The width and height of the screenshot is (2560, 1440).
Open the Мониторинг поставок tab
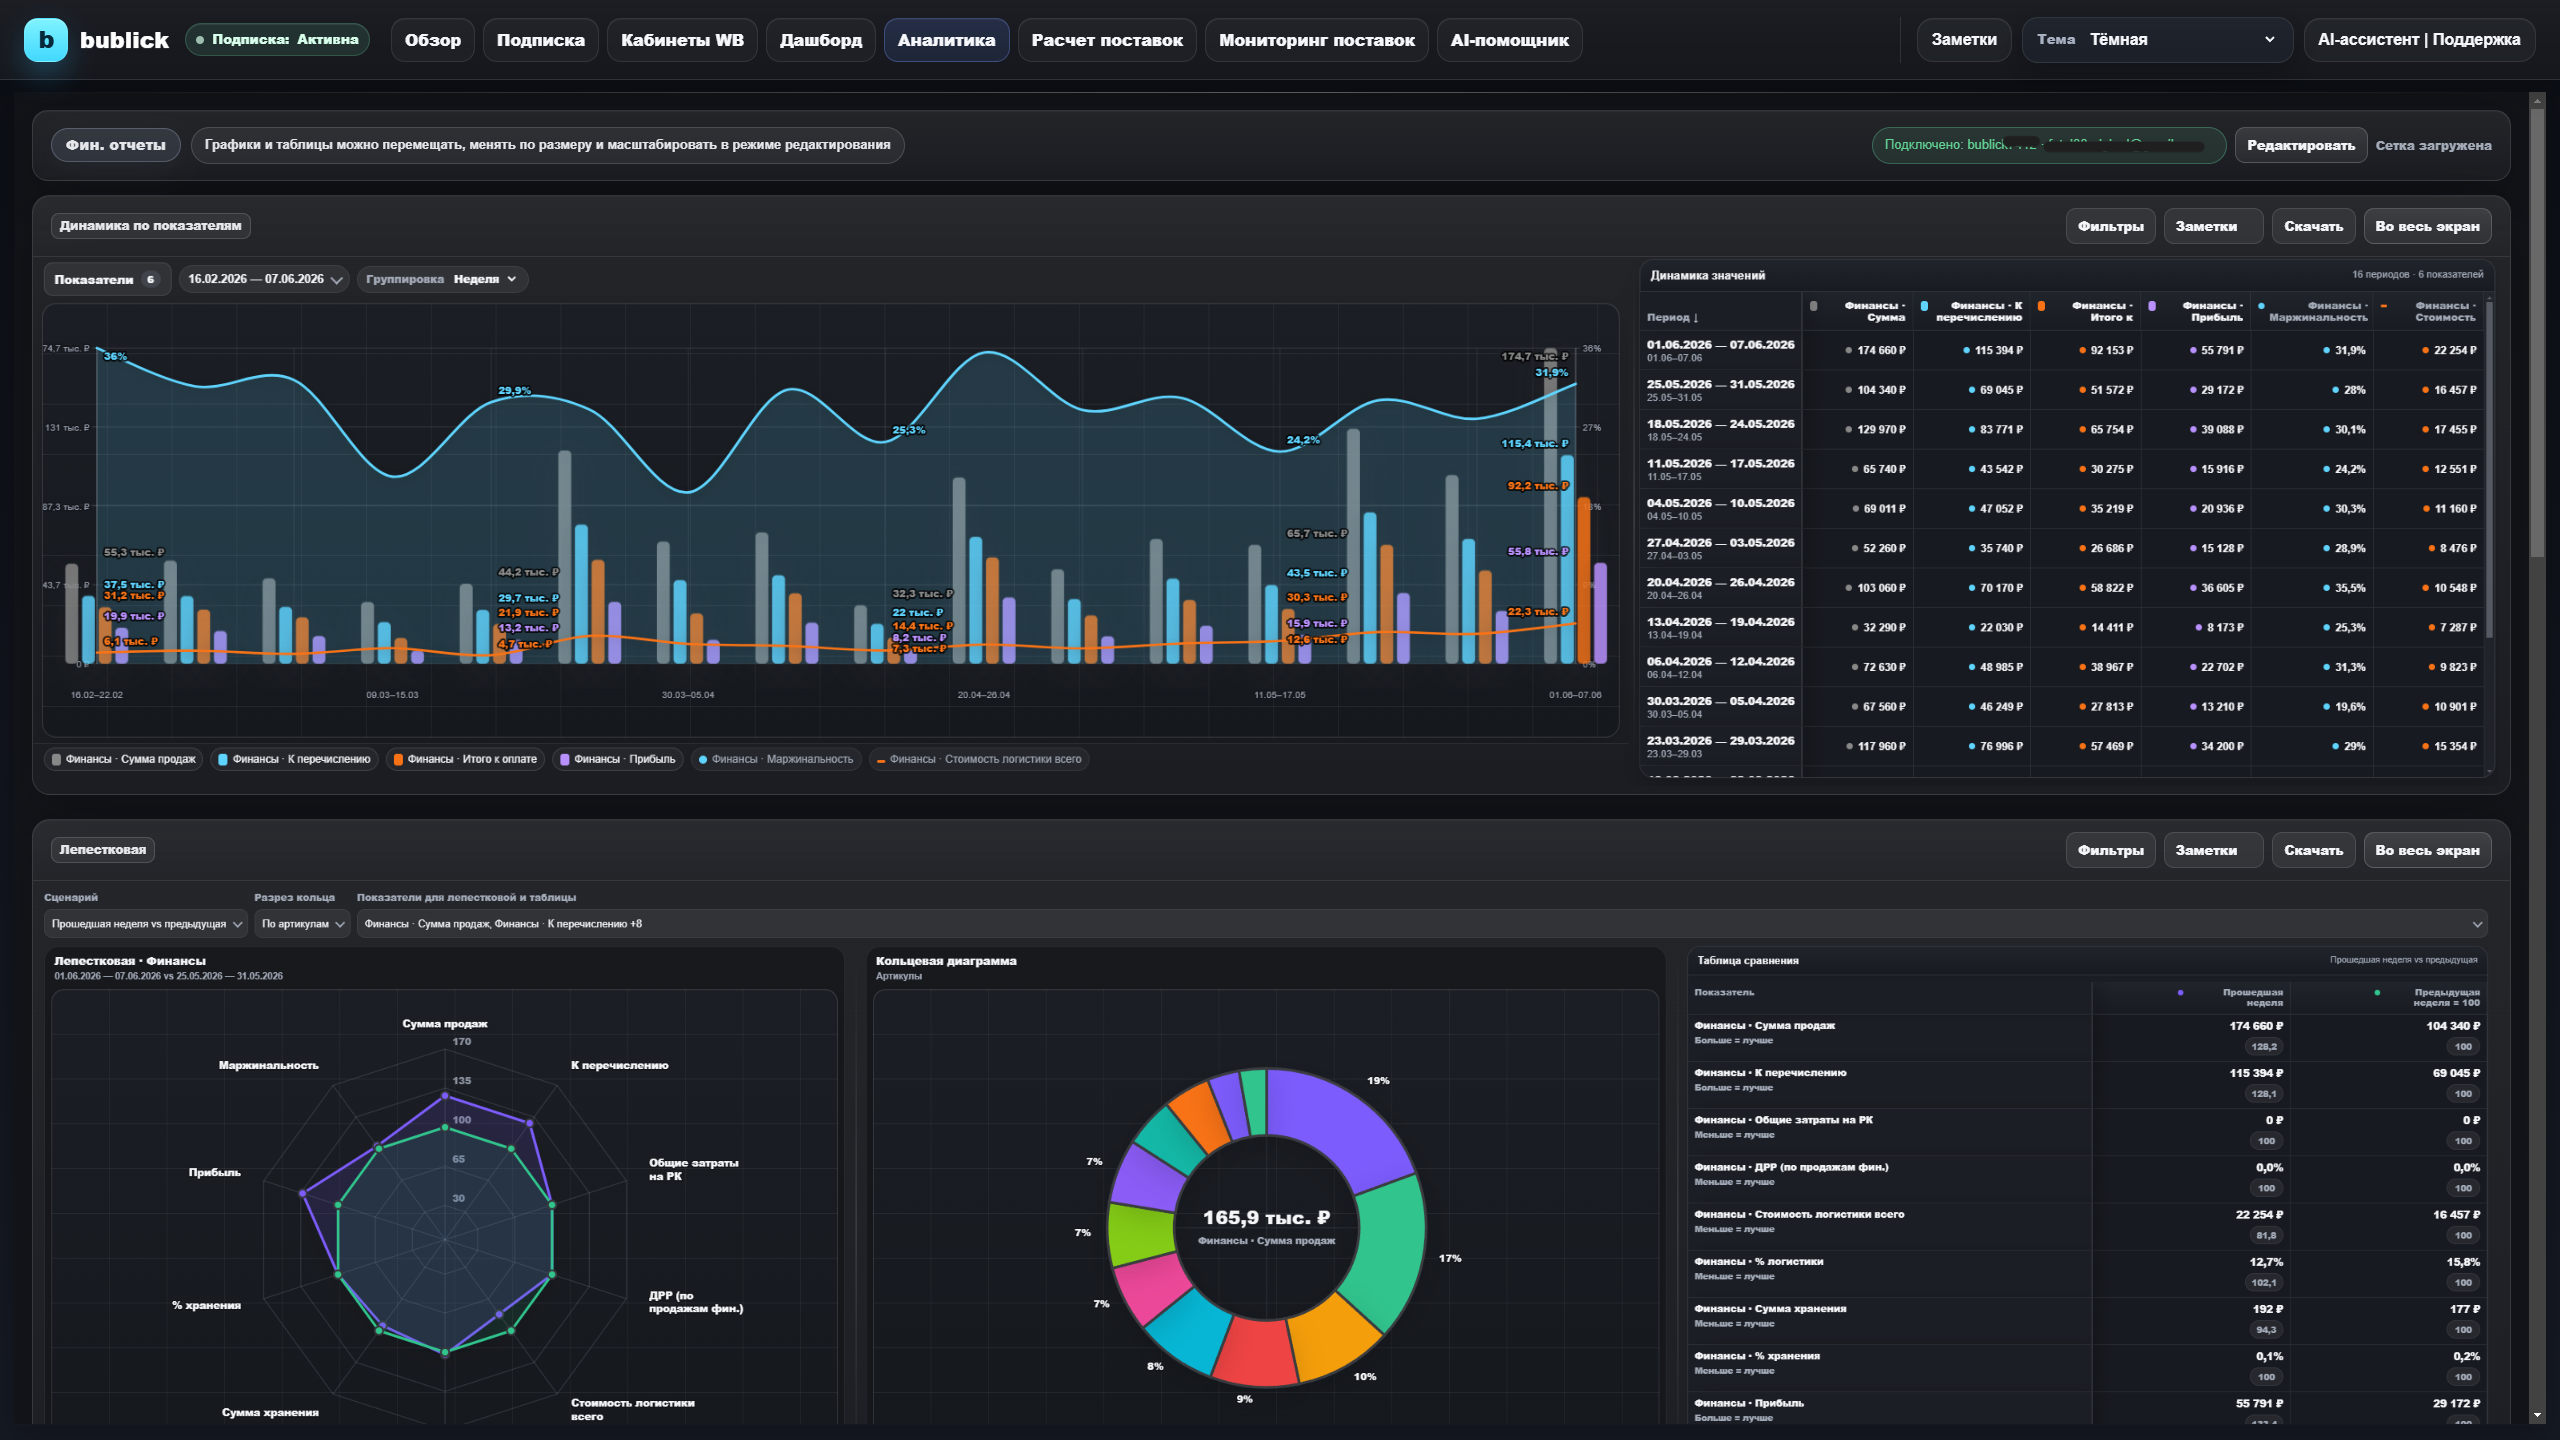tap(1316, 40)
